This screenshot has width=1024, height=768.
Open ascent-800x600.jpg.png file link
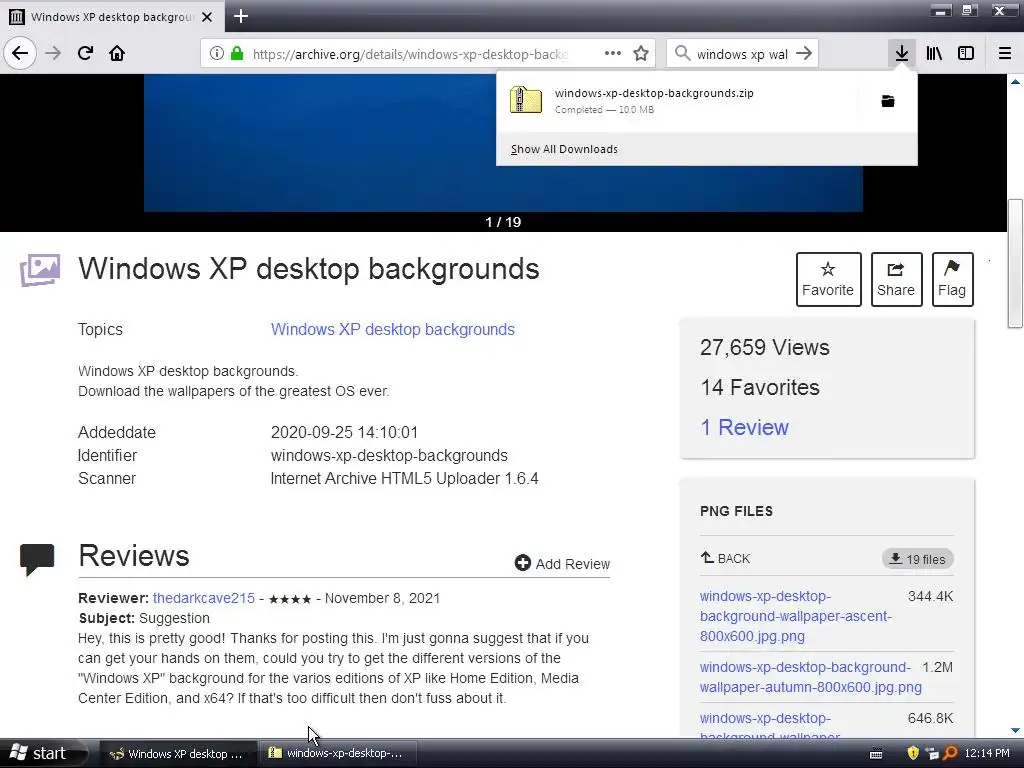[795, 616]
